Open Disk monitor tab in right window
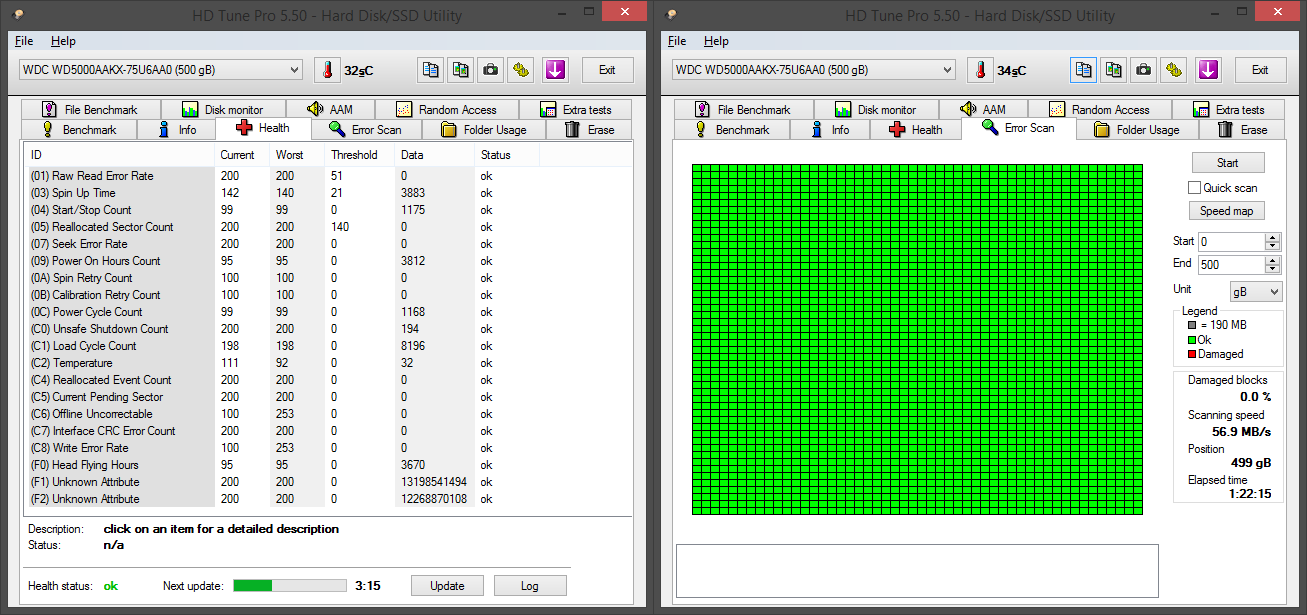The width and height of the screenshot is (1307, 615). [876, 109]
